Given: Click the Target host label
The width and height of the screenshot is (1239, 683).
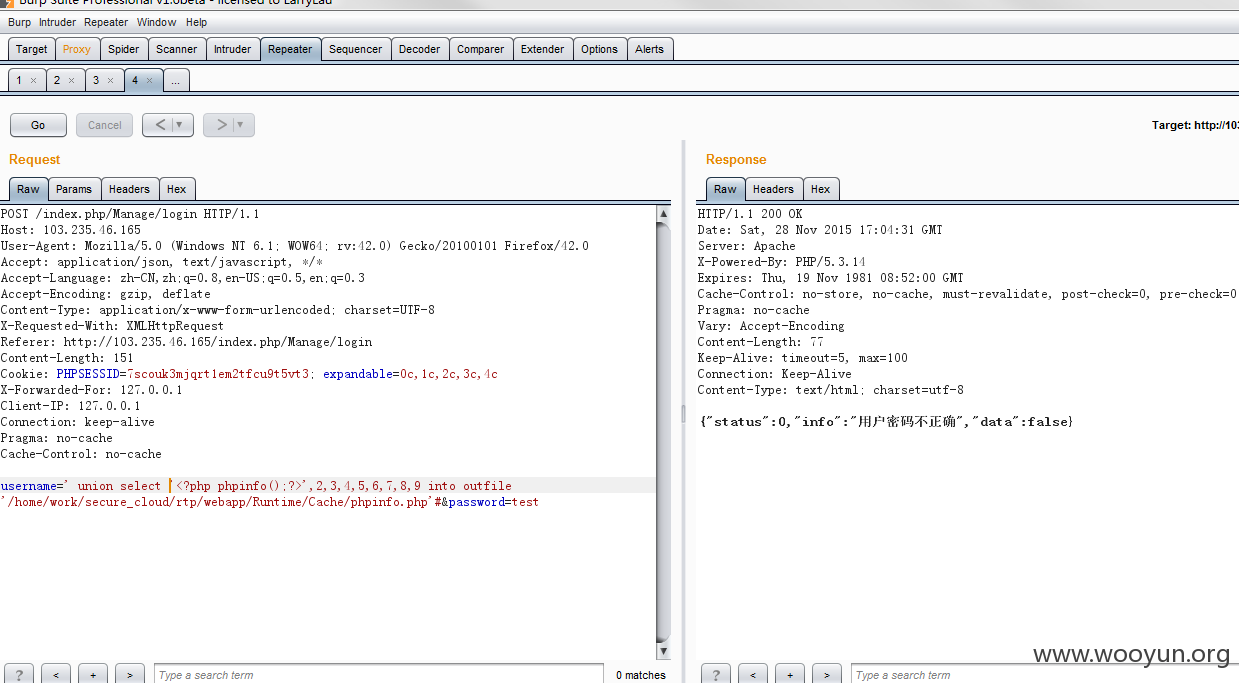Looking at the screenshot, I should point(1195,125).
